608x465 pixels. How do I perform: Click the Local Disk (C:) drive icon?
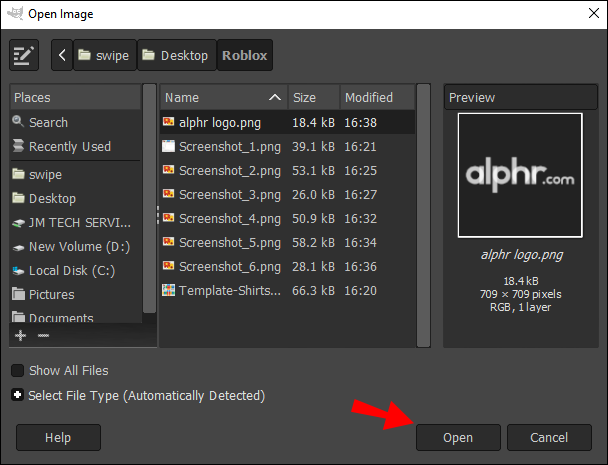(18, 270)
